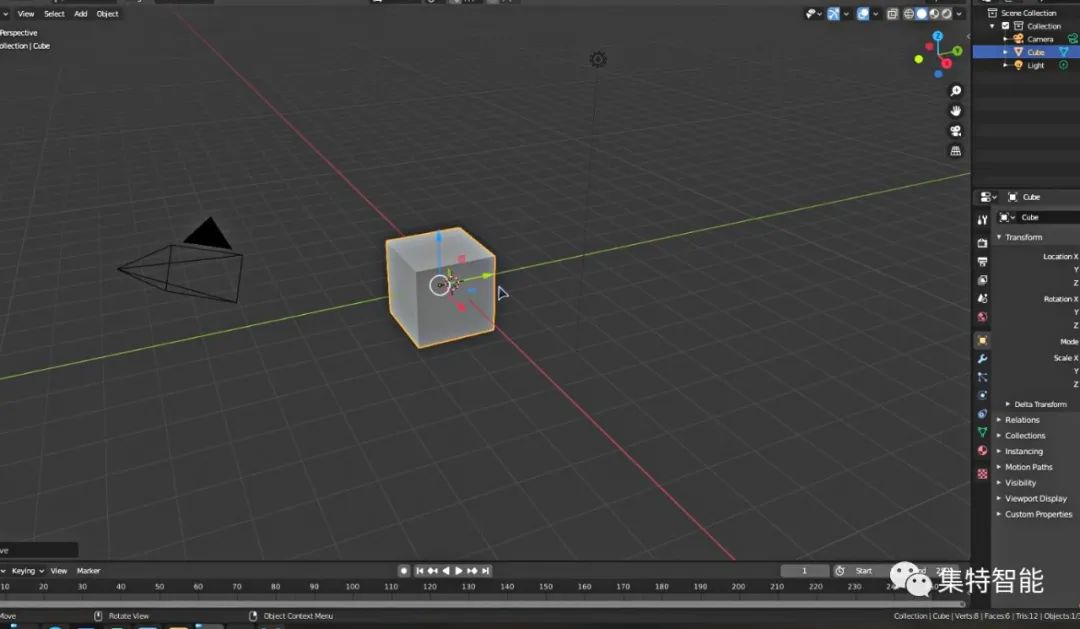Viewport: 1080px width, 629px height.
Task: Open the Object Constraints tab
Action: click(982, 414)
